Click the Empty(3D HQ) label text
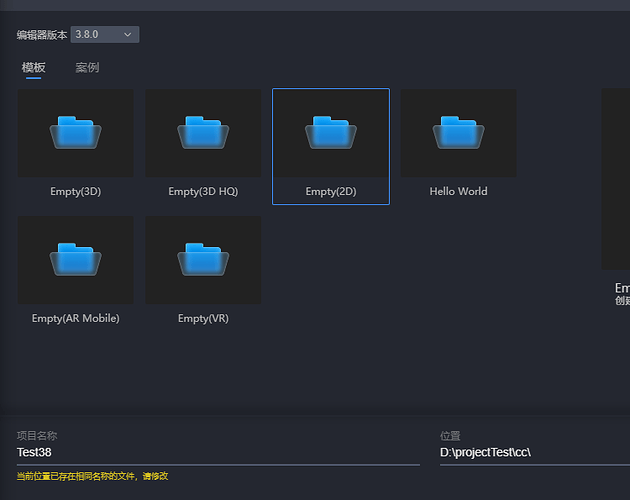Image resolution: width=630 pixels, height=500 pixels. click(203, 191)
